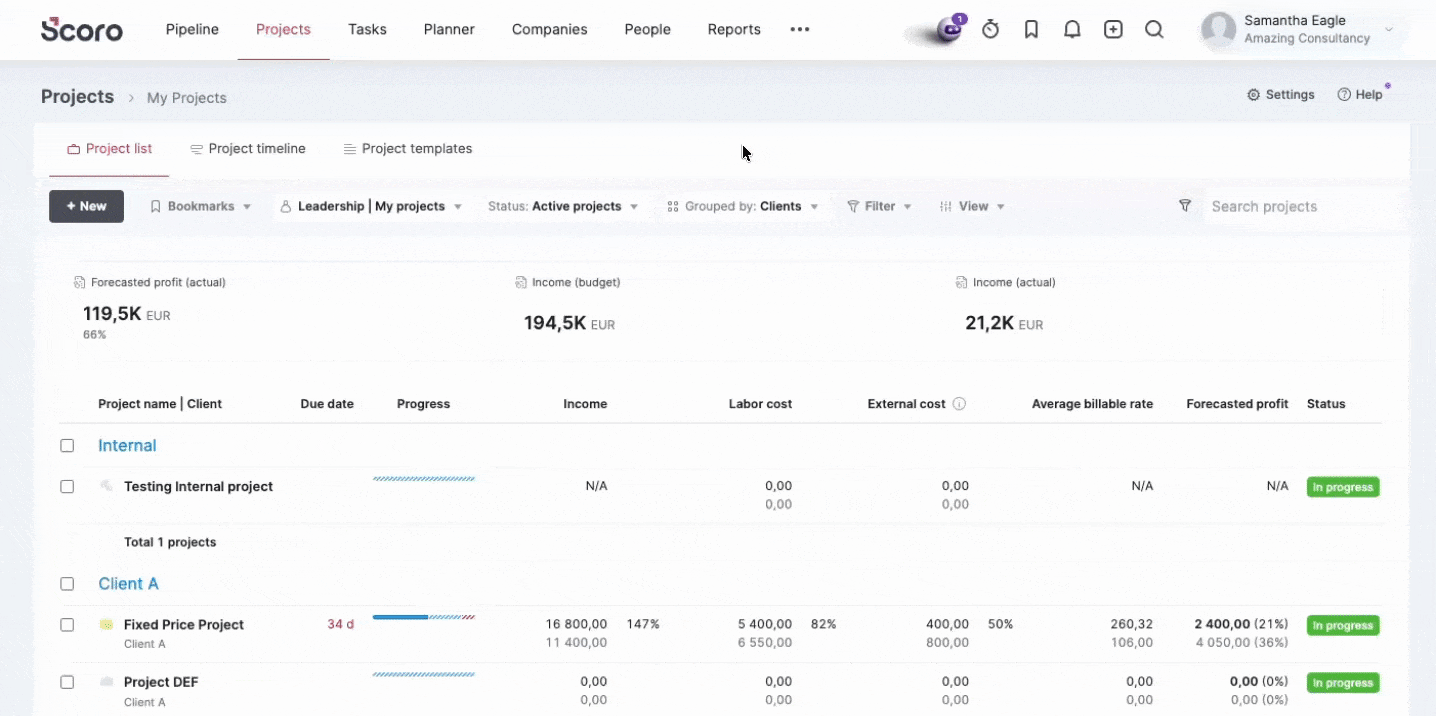Click the funnel icon beside Search projects

click(x=1185, y=206)
